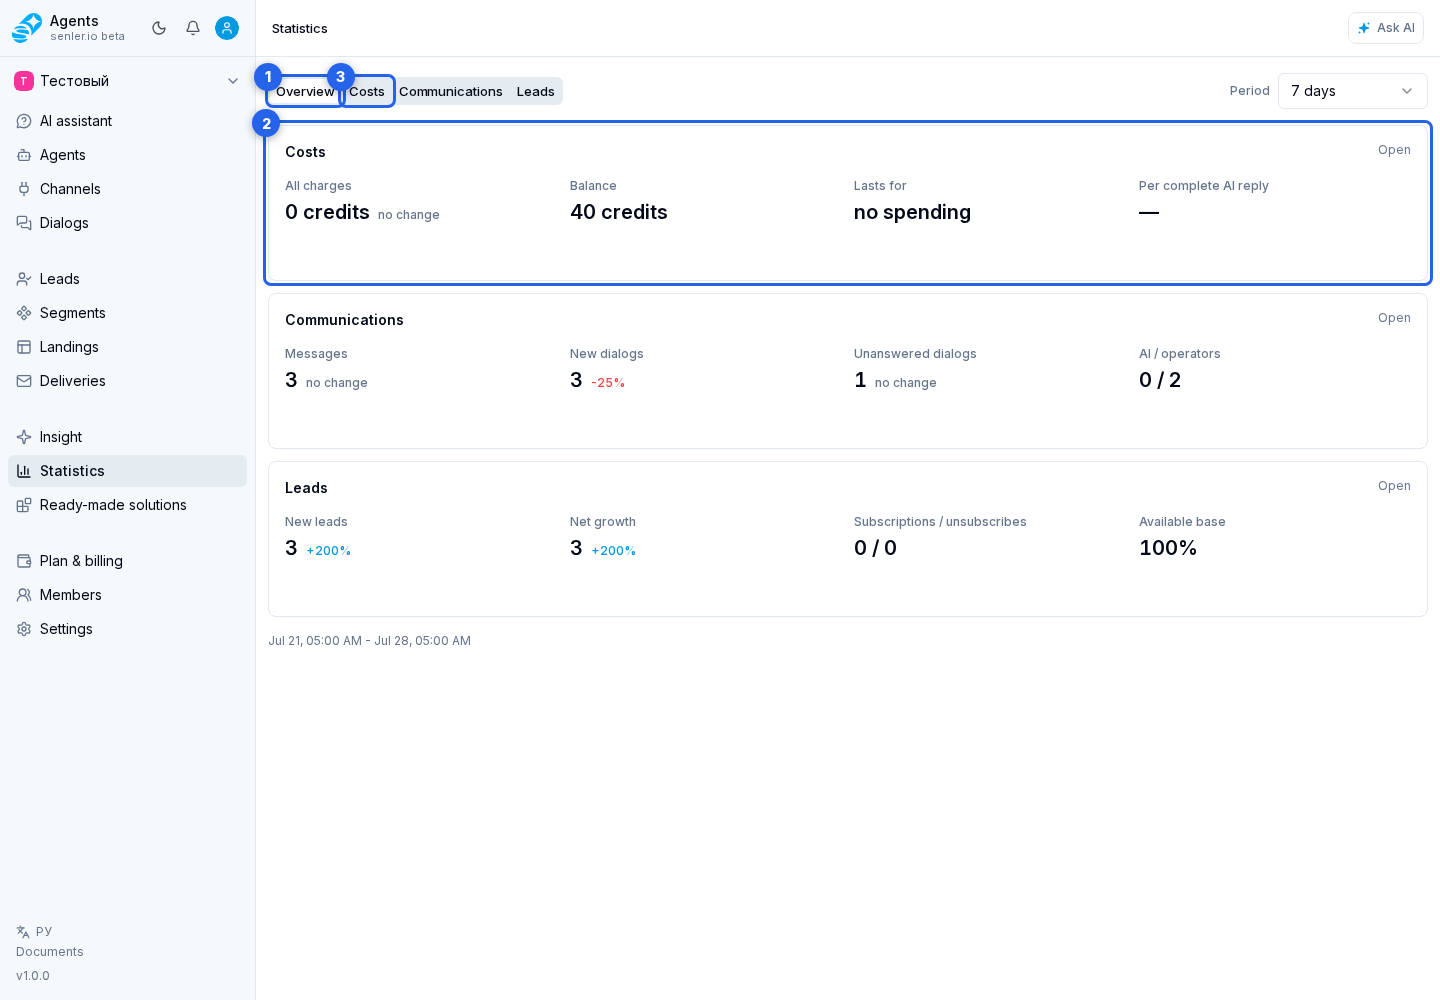The height and width of the screenshot is (1000, 1440).
Task: Navigate to Leads in sidebar
Action: pos(127,279)
